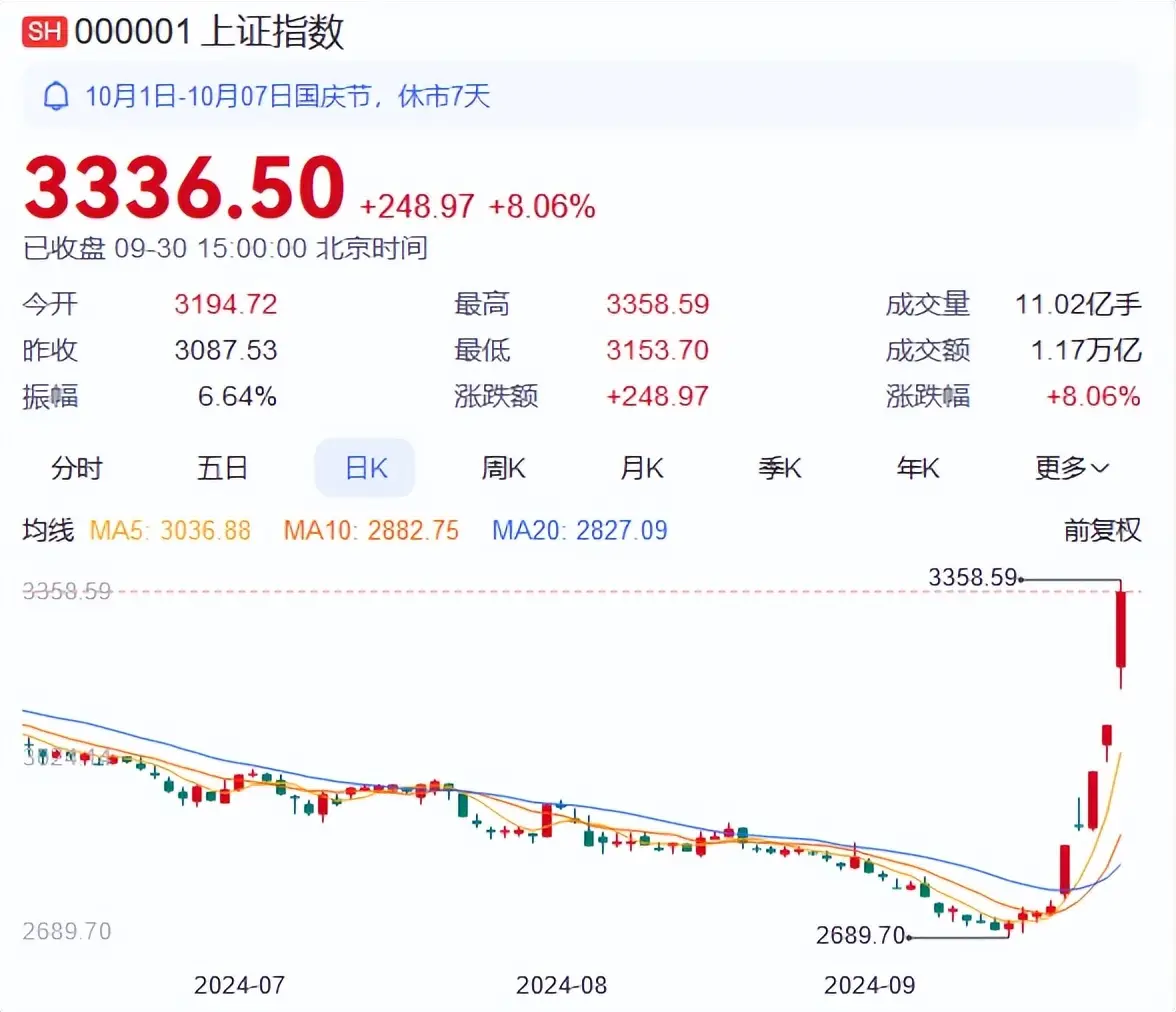The height and width of the screenshot is (1012, 1176).
Task: Select the 年K yearly candlestick tab
Action: pos(917,468)
